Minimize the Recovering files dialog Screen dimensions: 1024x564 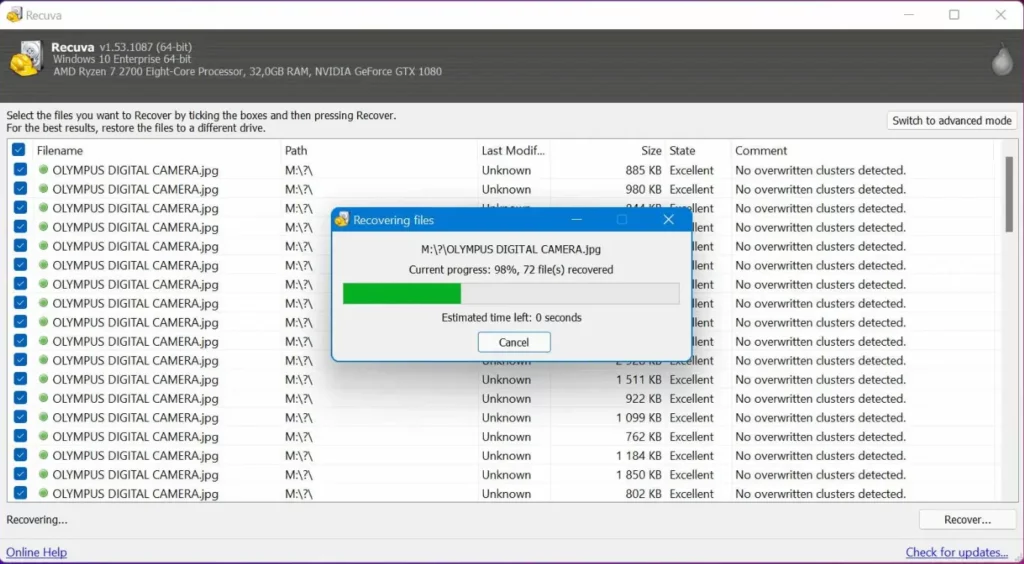pos(576,219)
